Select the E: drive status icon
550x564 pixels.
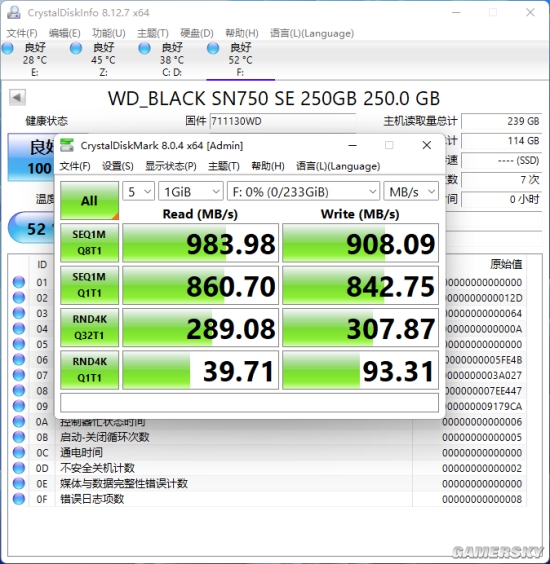8,48
